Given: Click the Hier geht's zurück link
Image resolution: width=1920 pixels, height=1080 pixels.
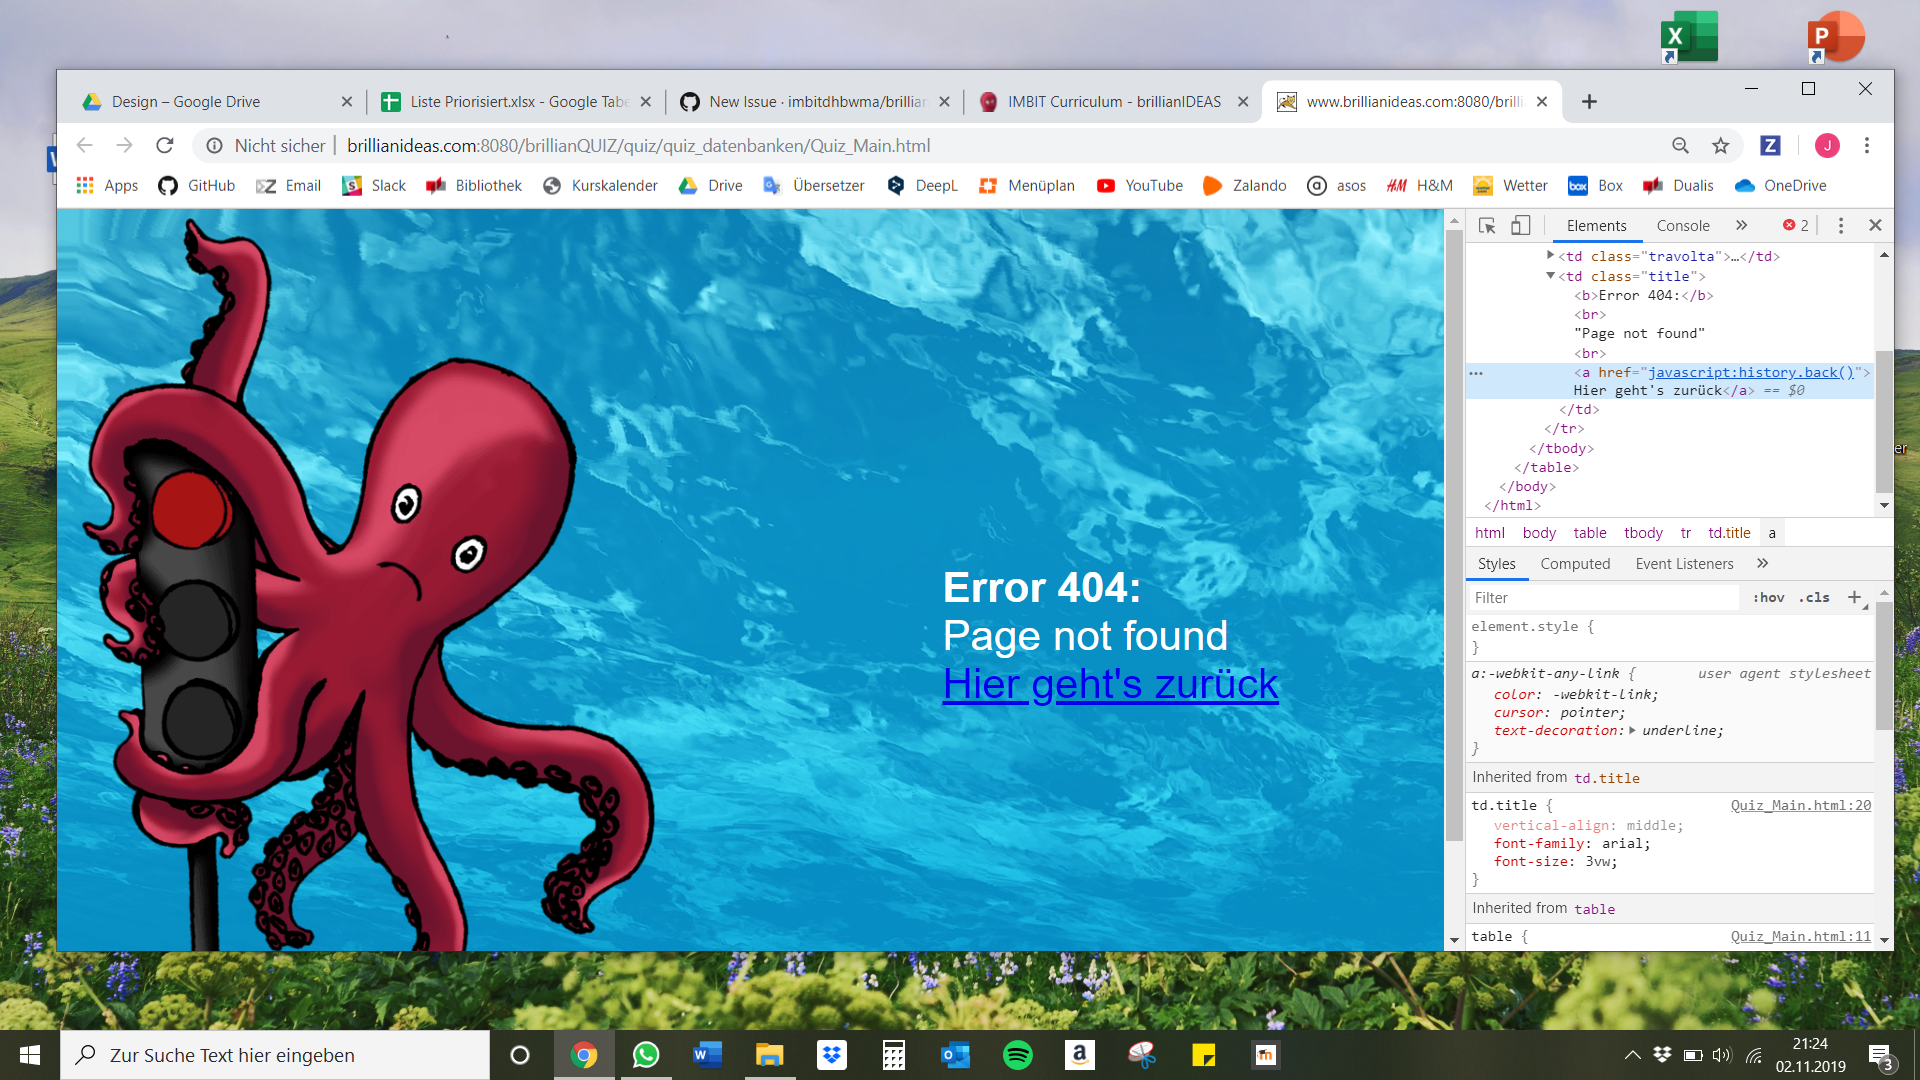Looking at the screenshot, I should click(x=1110, y=685).
